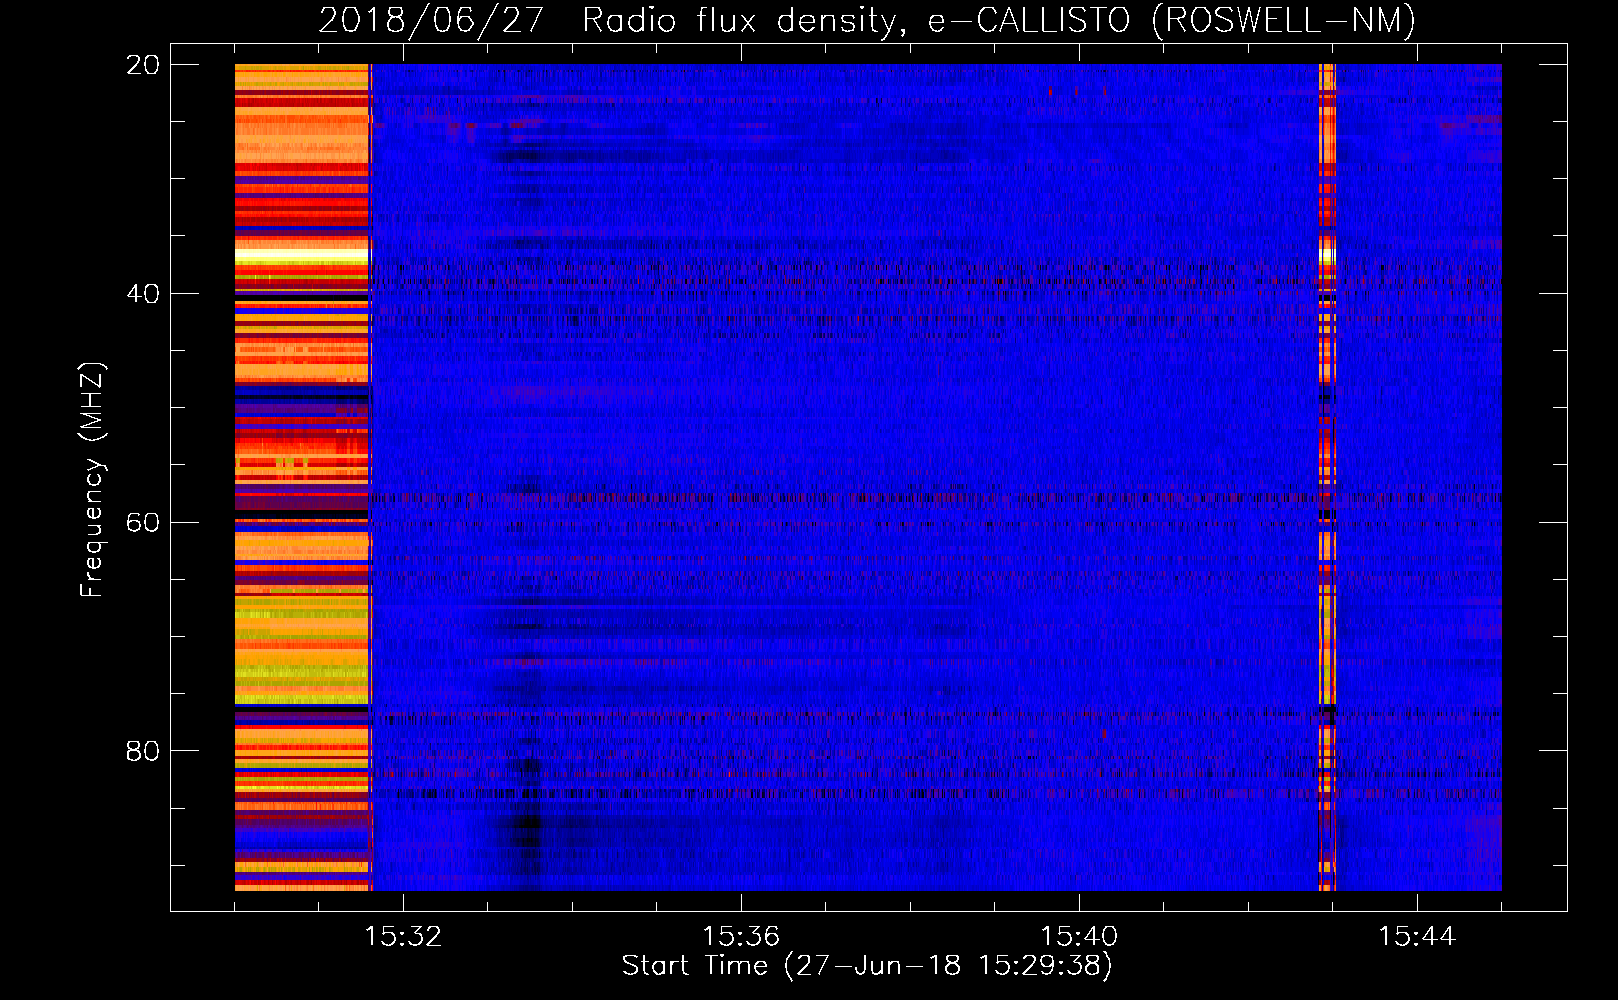
Task: Click the "Start Time (27-Jun-18 15:29:38)" label
Action: (867, 966)
